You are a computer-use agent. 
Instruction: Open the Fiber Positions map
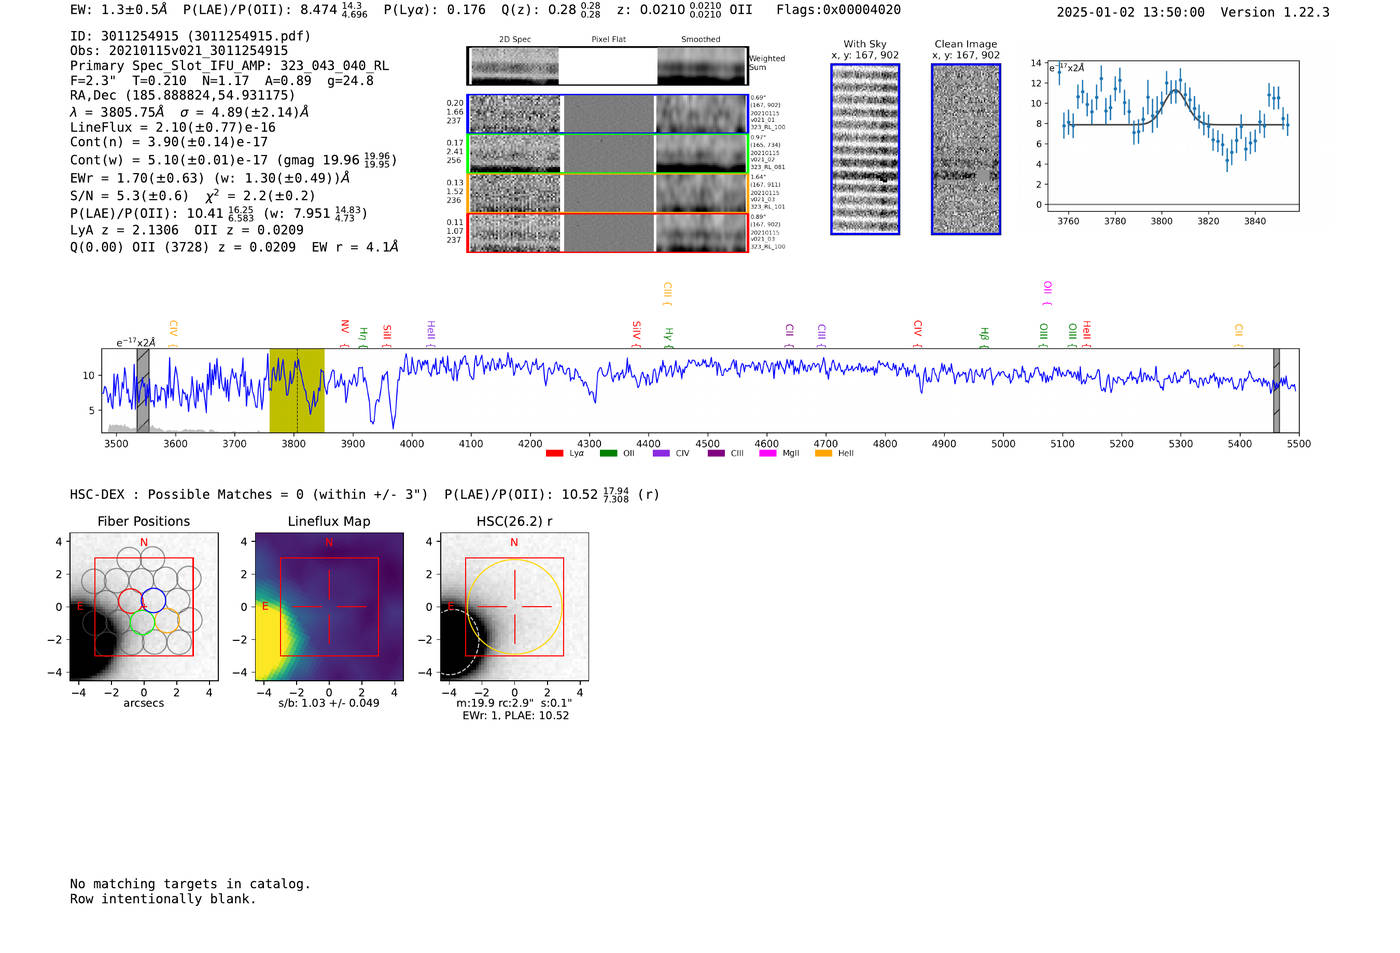point(144,607)
